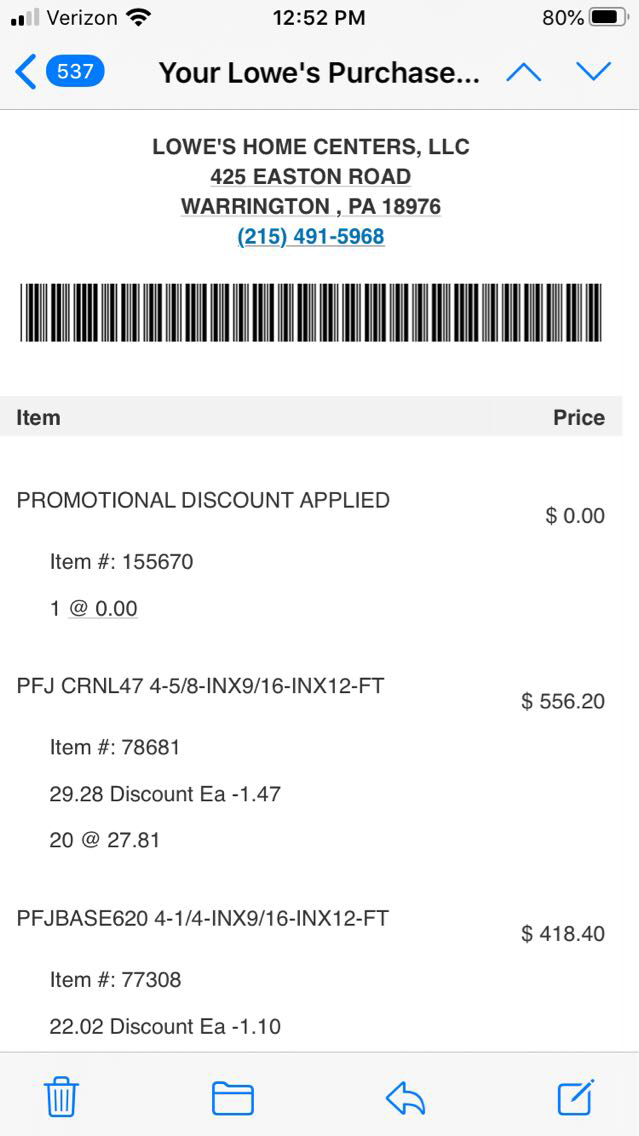Tap the receipt barcode image

(311, 312)
